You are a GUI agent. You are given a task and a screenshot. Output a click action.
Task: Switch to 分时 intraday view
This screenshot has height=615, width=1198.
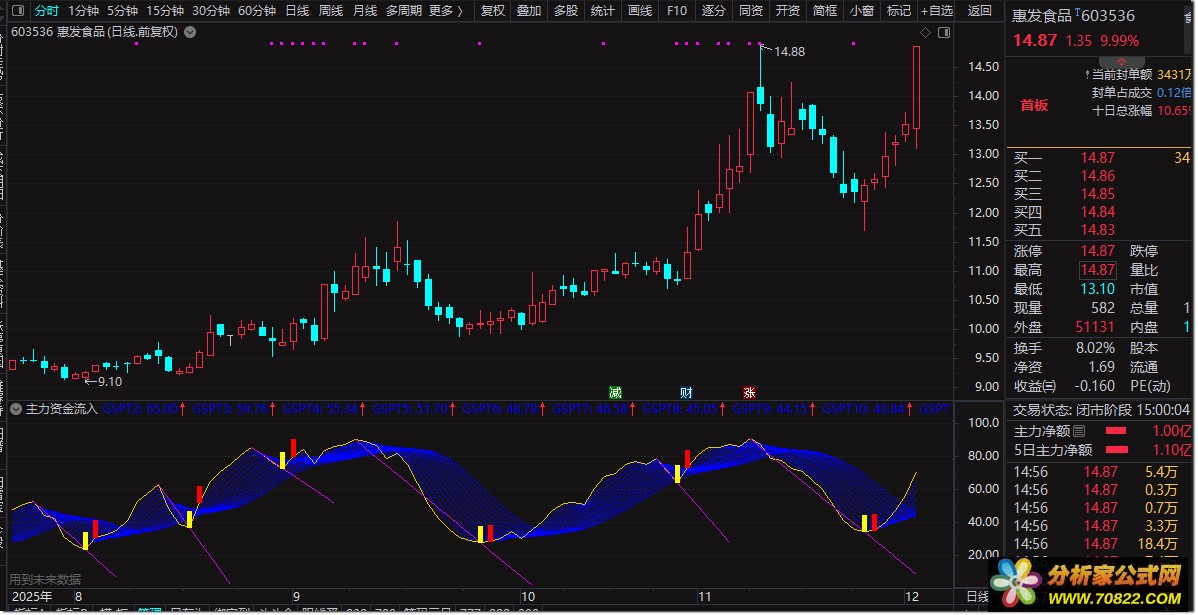46,12
